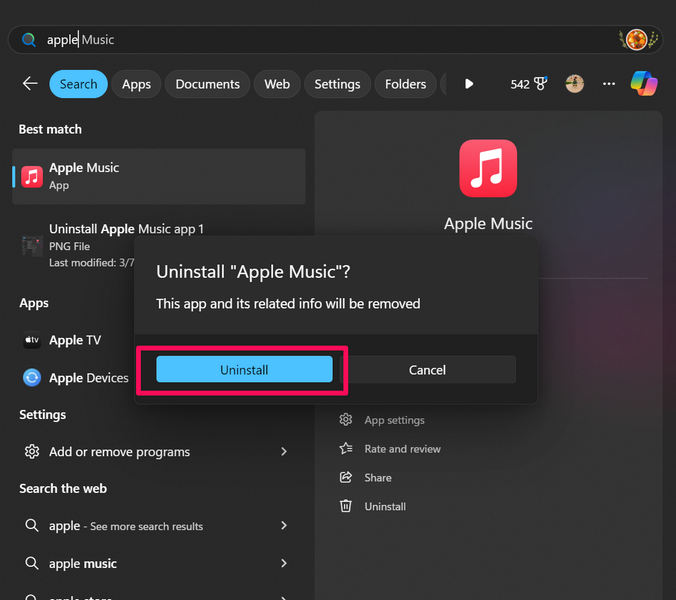Switch to the Documents filter tab

point(207,84)
